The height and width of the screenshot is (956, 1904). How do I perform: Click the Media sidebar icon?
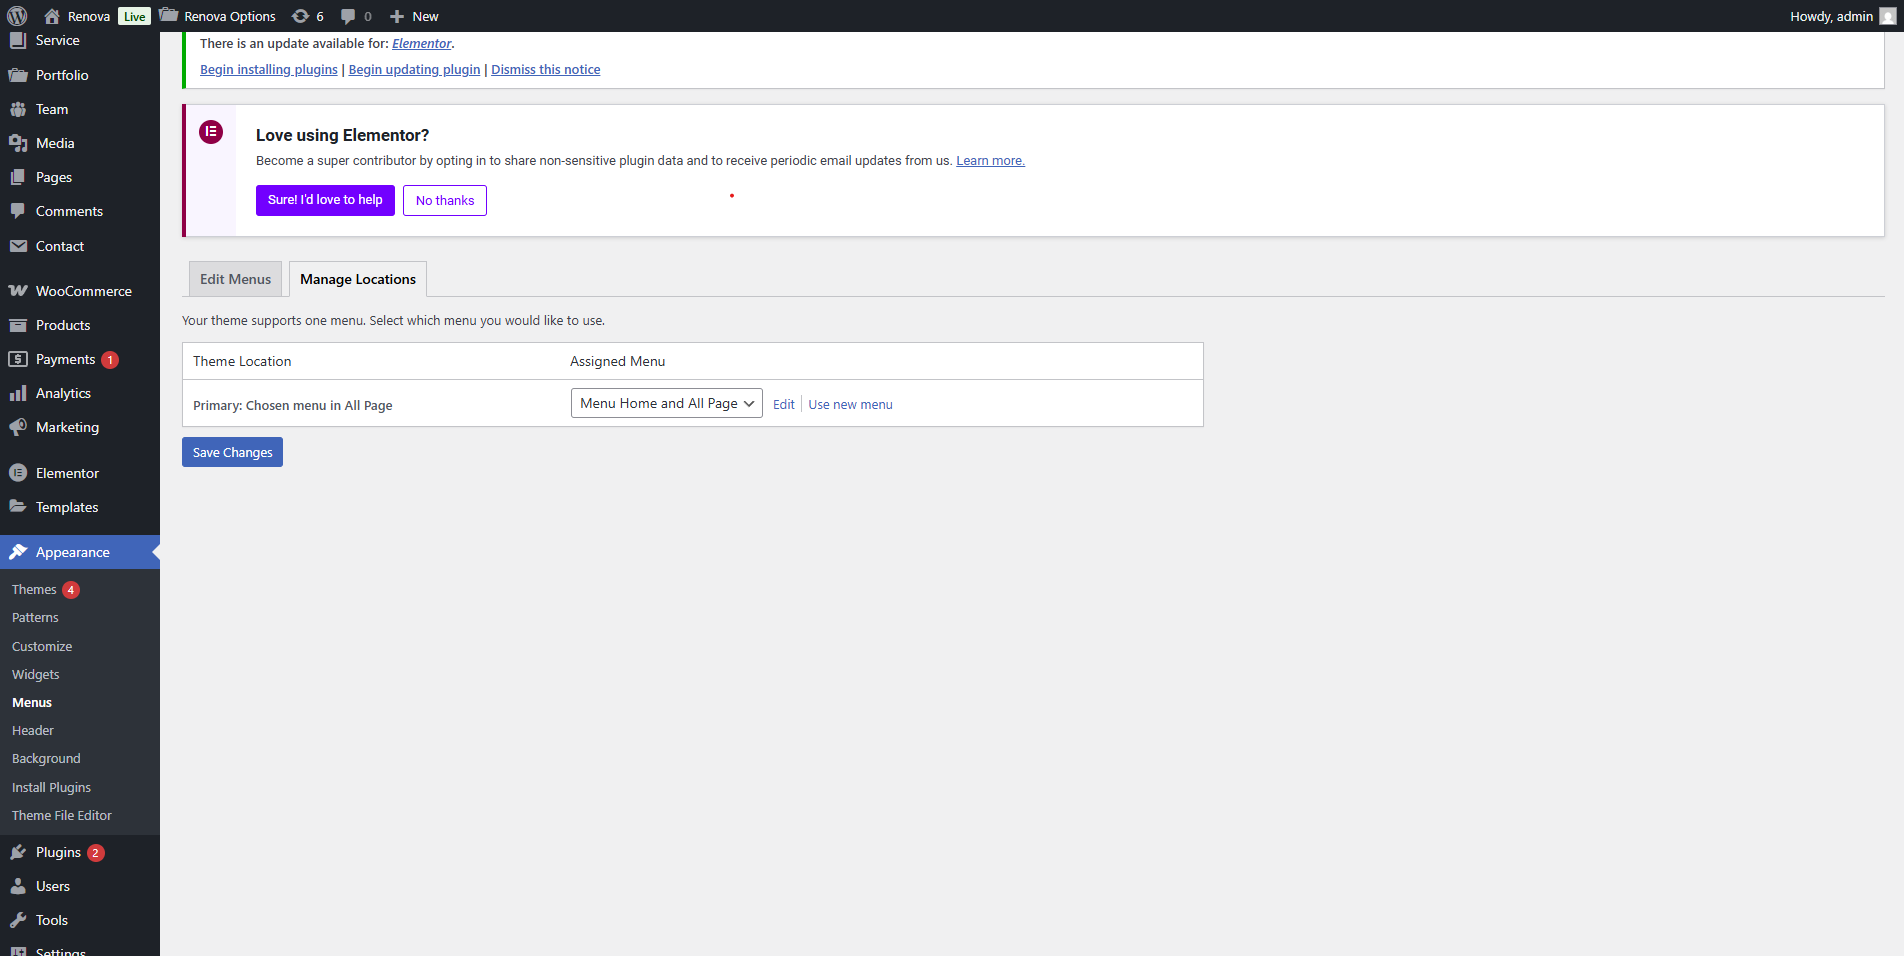(18, 143)
